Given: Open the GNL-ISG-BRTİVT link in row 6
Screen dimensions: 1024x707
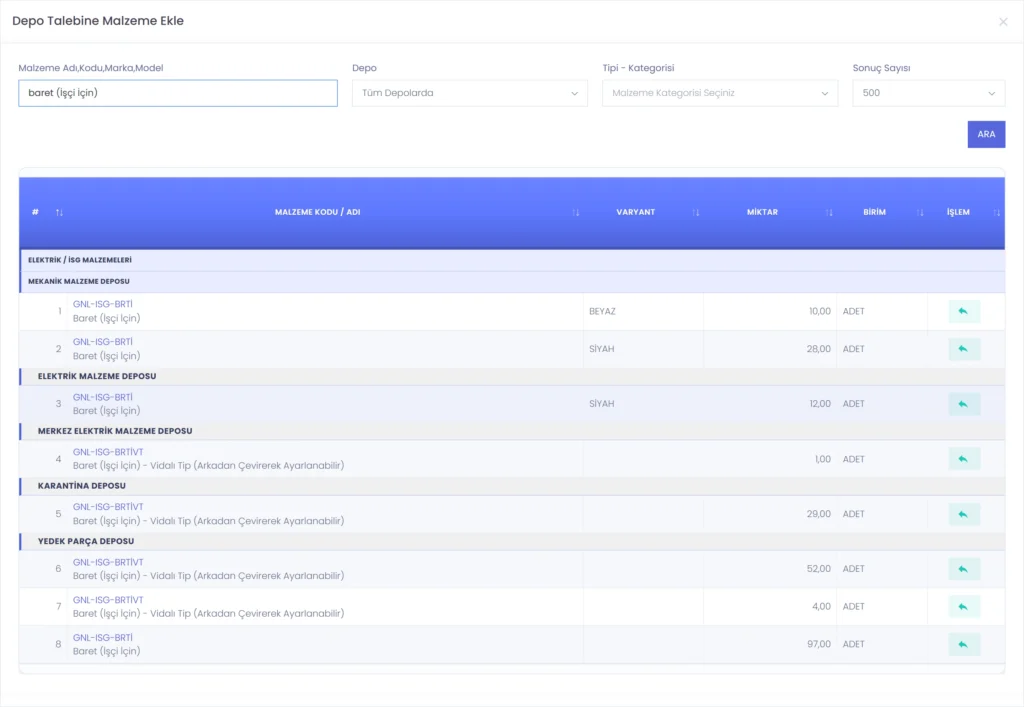Looking at the screenshot, I should click(108, 562).
